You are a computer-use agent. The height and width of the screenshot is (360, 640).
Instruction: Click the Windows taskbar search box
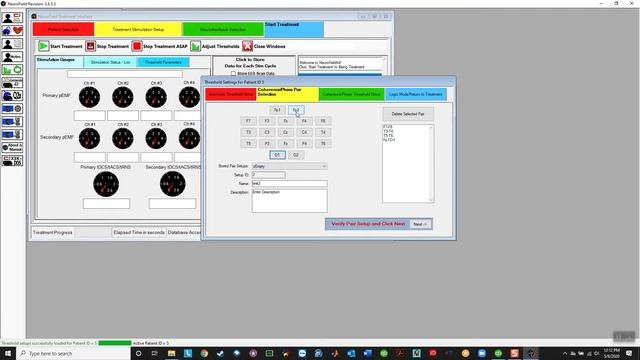[73, 353]
